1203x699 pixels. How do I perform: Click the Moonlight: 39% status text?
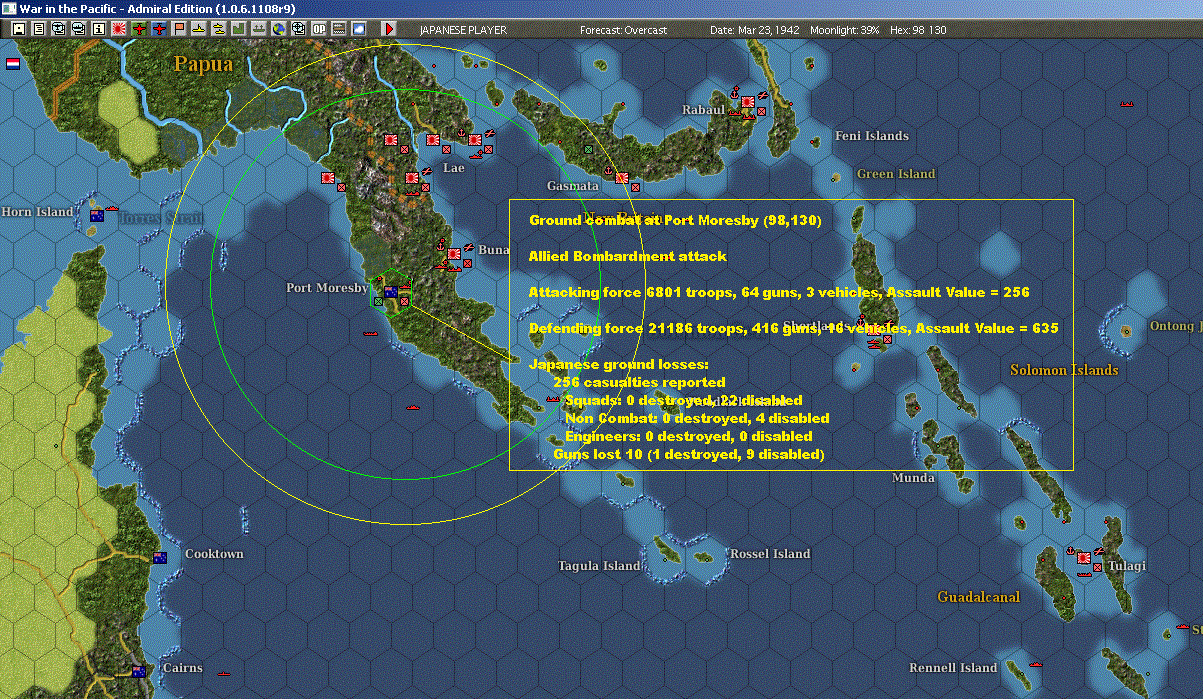pyautogui.click(x=845, y=30)
